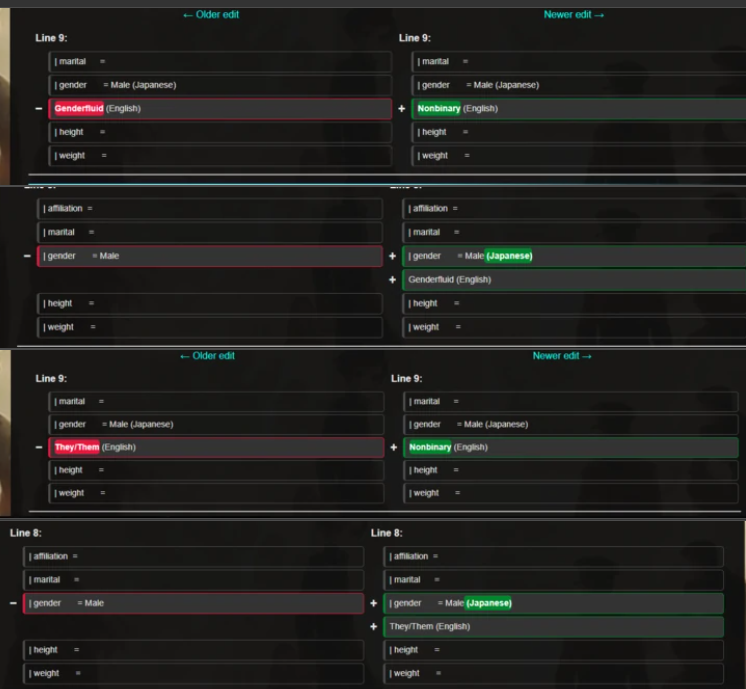Click the green added They/Them (English) row
746x689 pixels.
tap(553, 627)
